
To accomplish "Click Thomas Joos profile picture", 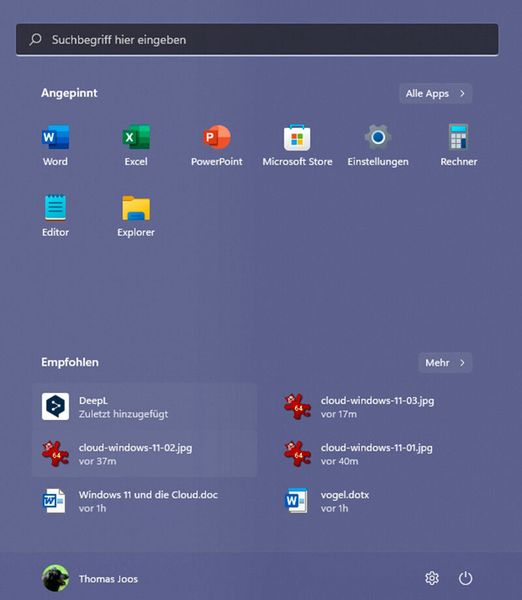I will pyautogui.click(x=55, y=578).
